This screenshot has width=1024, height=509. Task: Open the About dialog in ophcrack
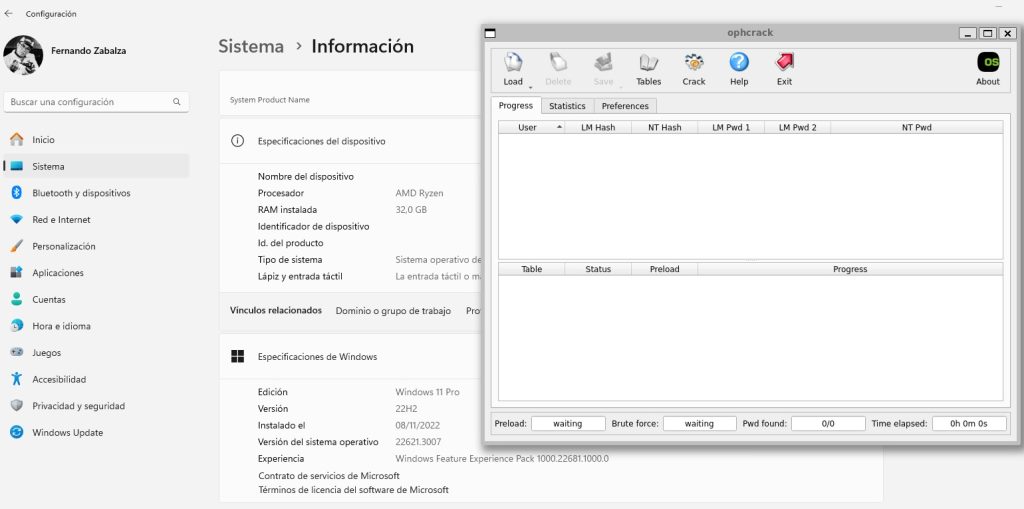click(987, 69)
